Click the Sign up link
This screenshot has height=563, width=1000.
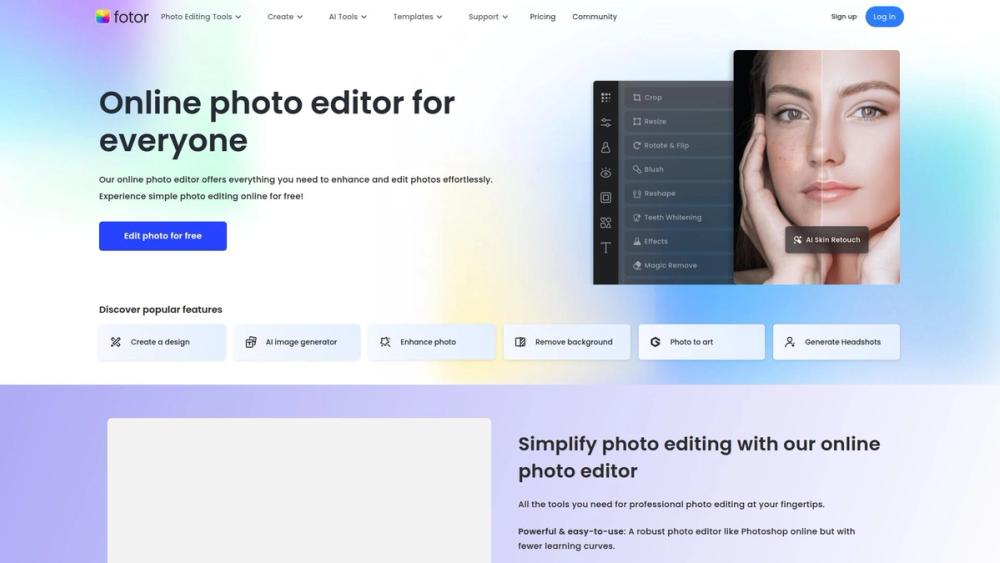click(844, 17)
